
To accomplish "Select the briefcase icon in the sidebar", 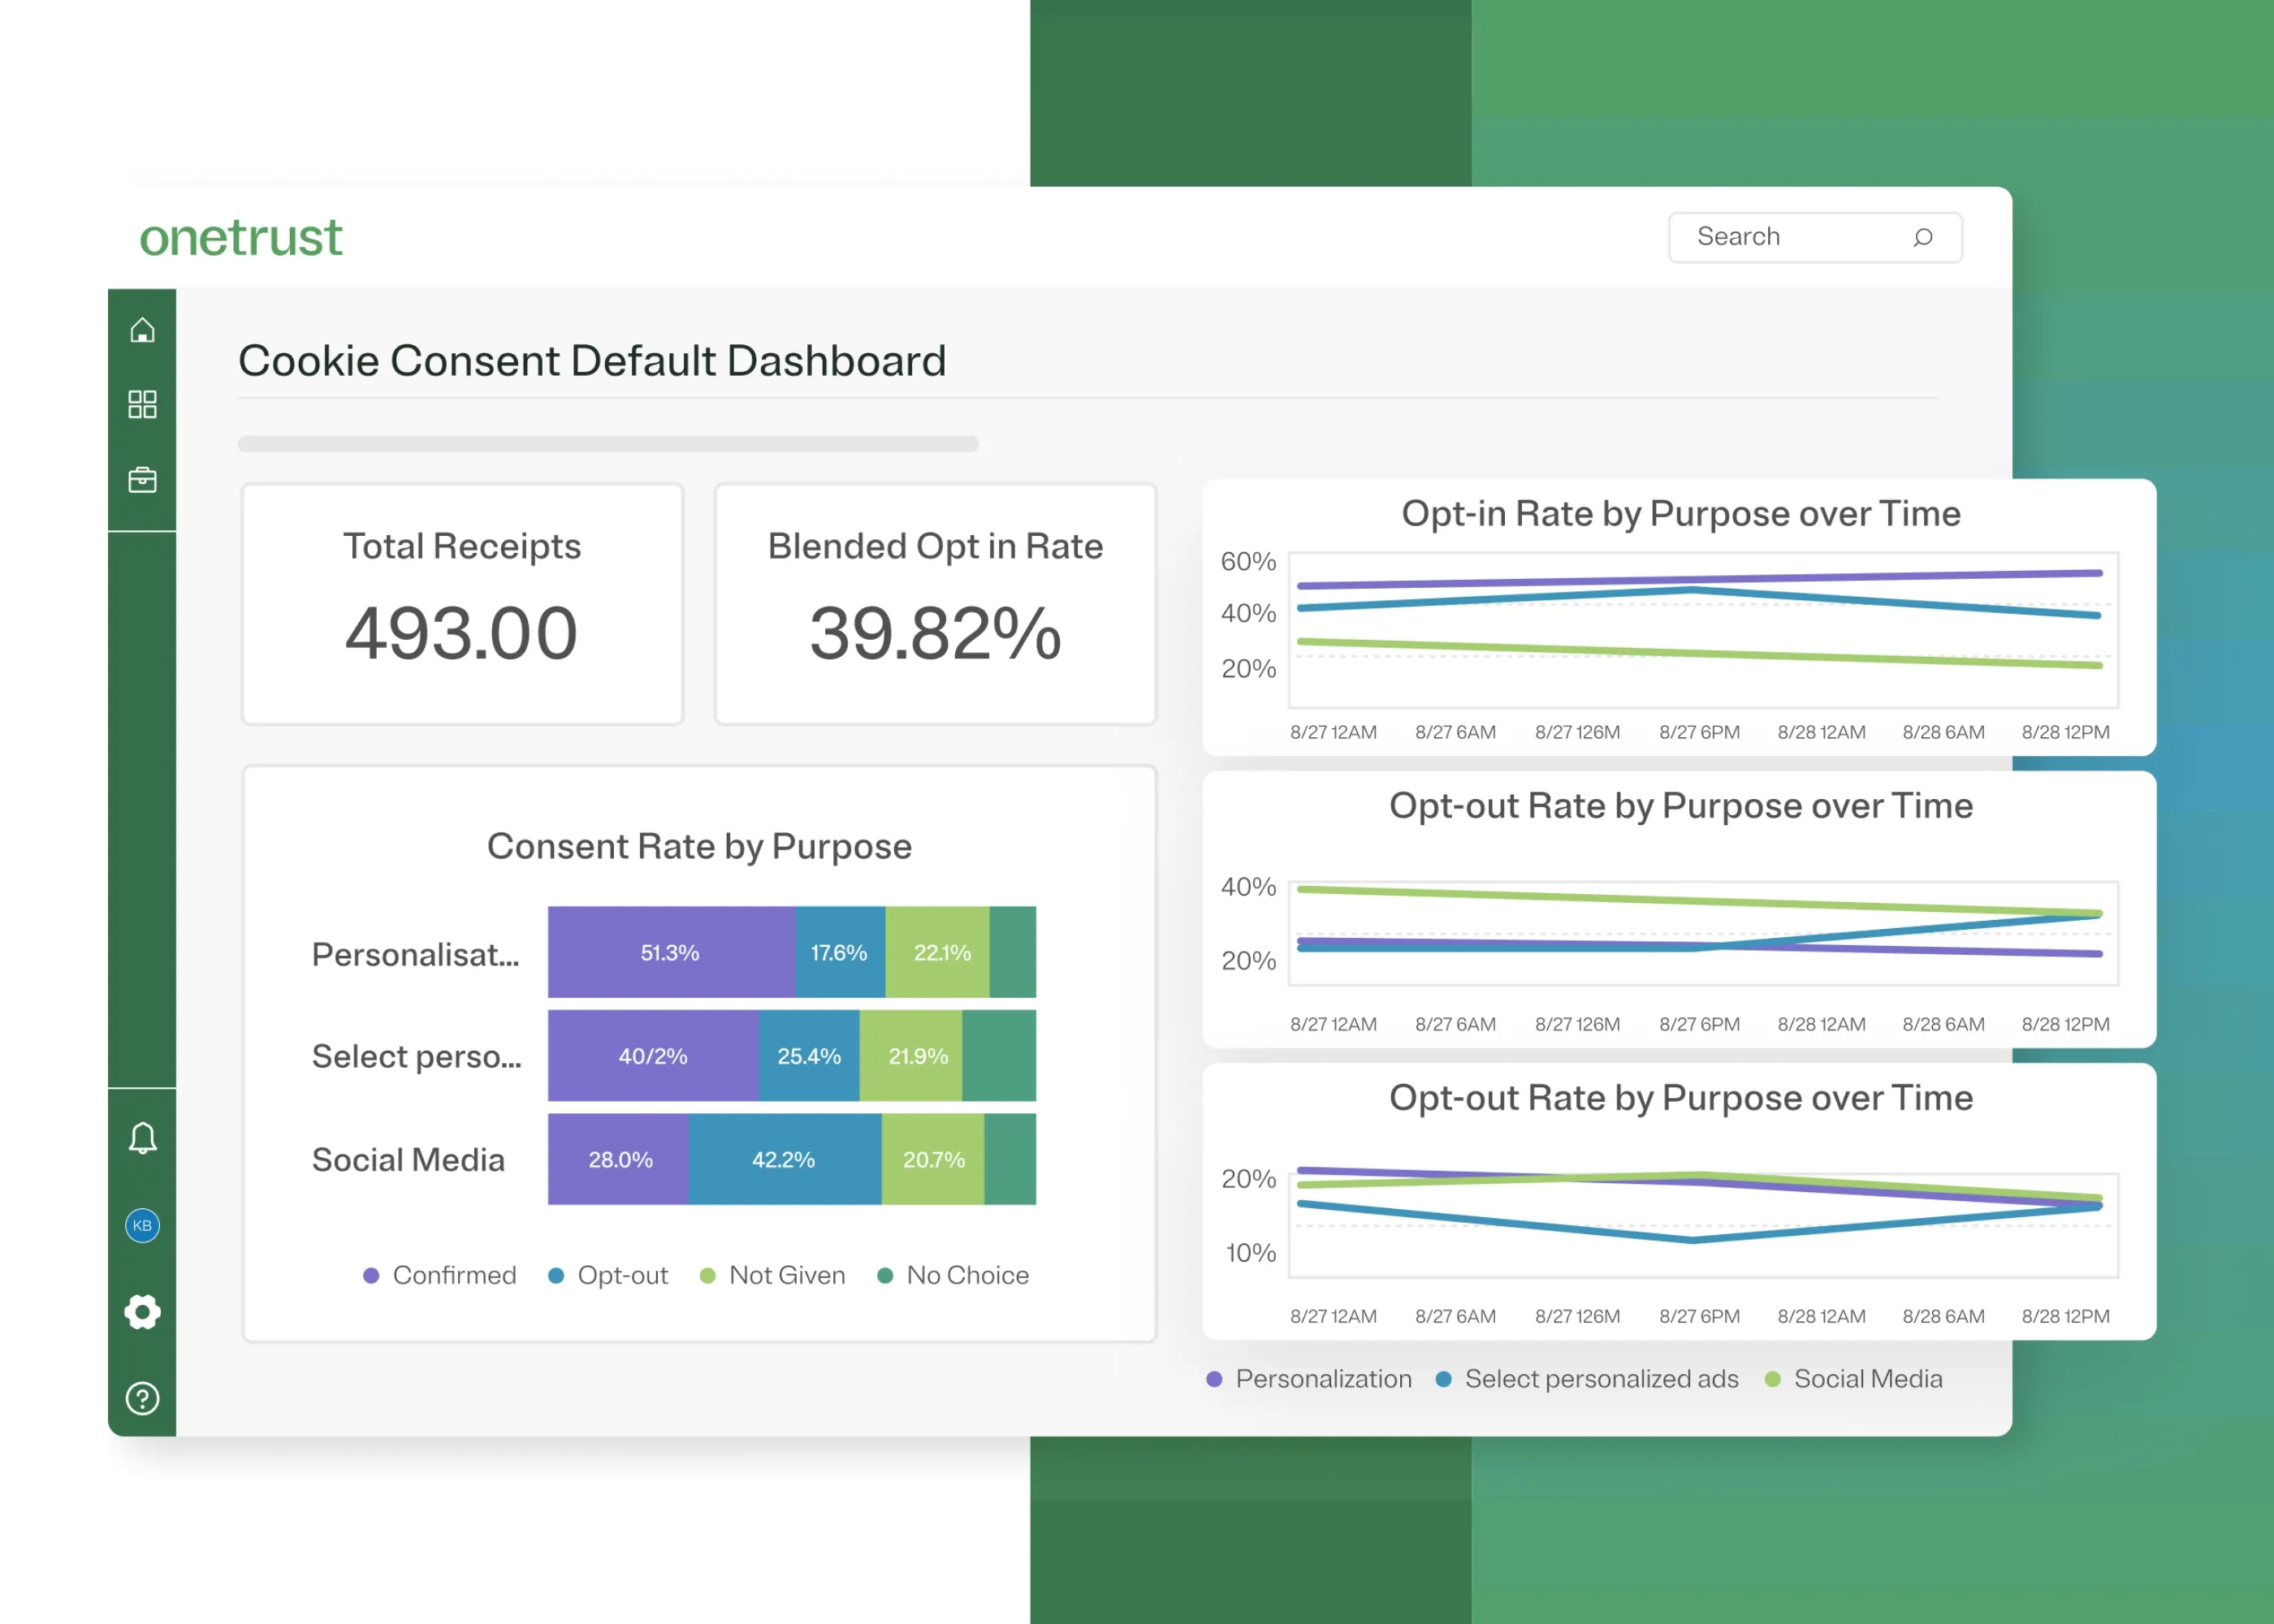I will (142, 479).
